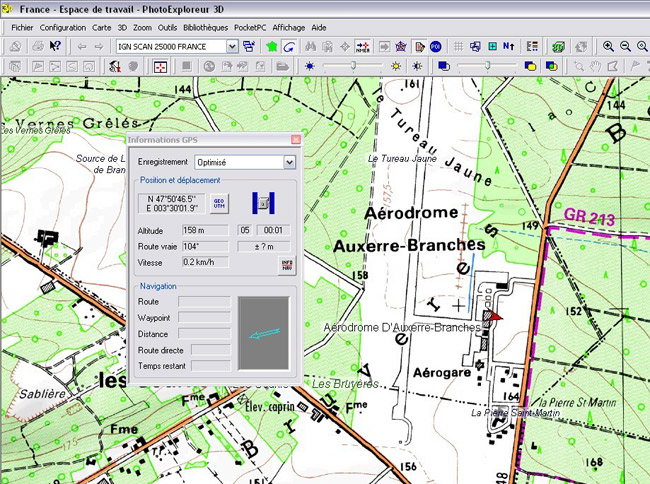The height and width of the screenshot is (484, 650).
Task: Click the zoom out magnifier icon
Action: 625,46
